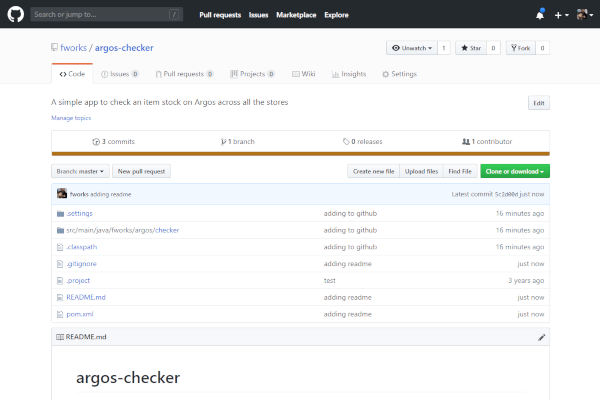
Task: Open the 3 commits history
Action: pyautogui.click(x=113, y=142)
